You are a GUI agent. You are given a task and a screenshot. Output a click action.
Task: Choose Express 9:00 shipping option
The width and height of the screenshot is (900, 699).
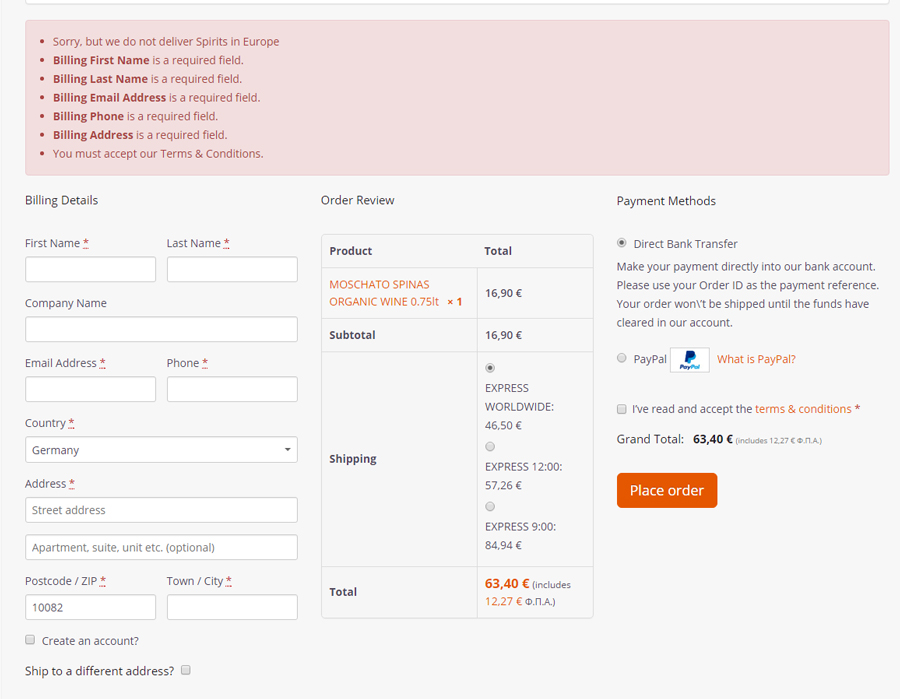(x=490, y=507)
